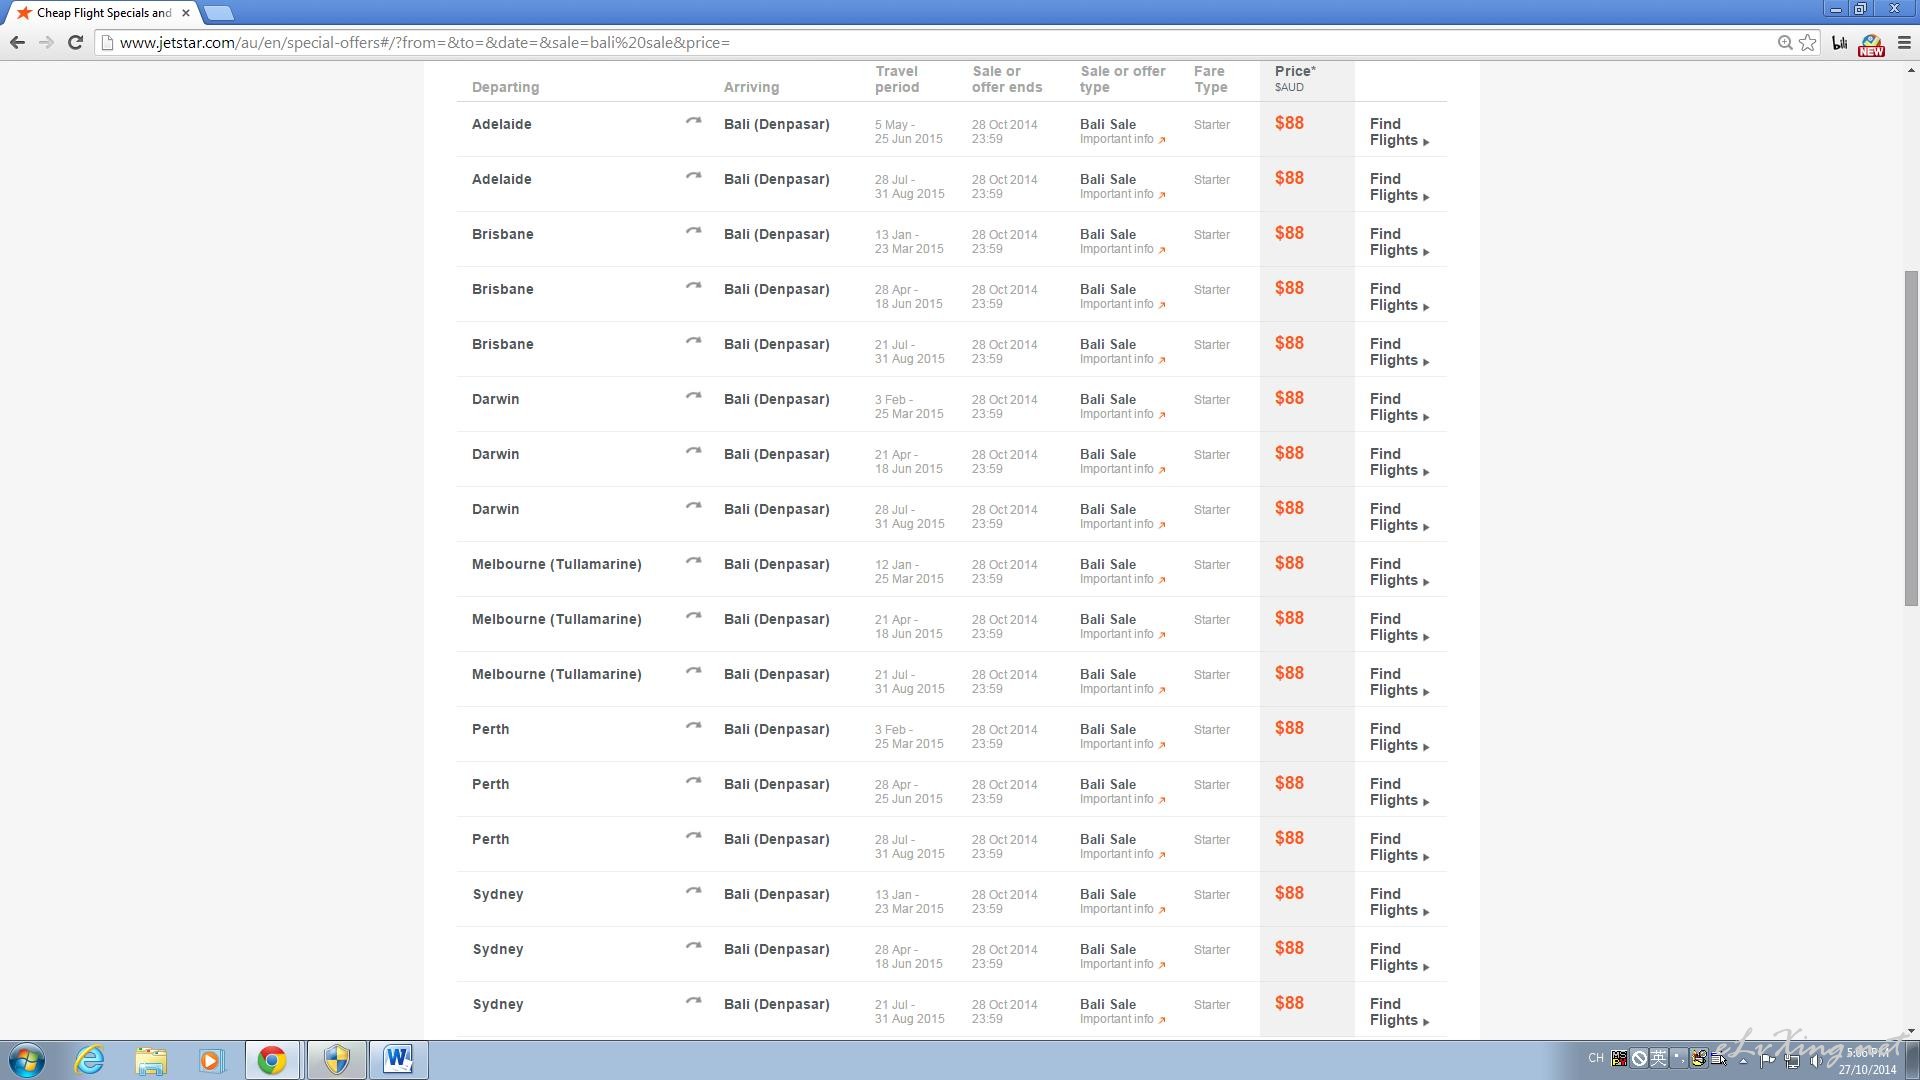
Task: Find Flights for Brisbane 13 Jan - 23 Mar
Action: pos(1399,242)
